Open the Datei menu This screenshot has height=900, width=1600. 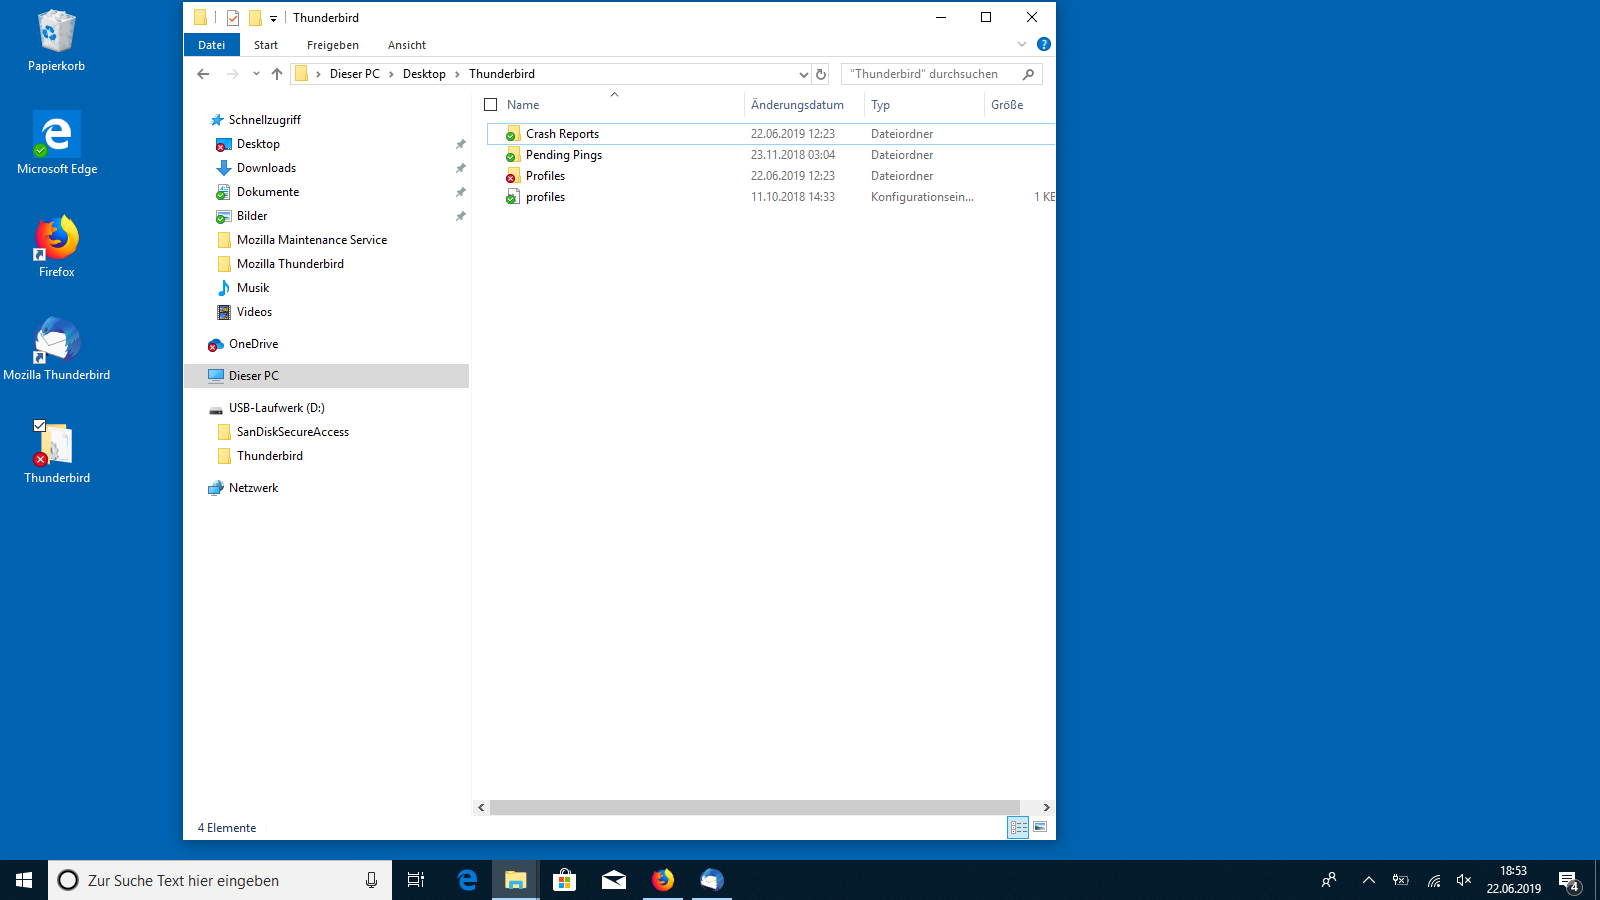211,45
